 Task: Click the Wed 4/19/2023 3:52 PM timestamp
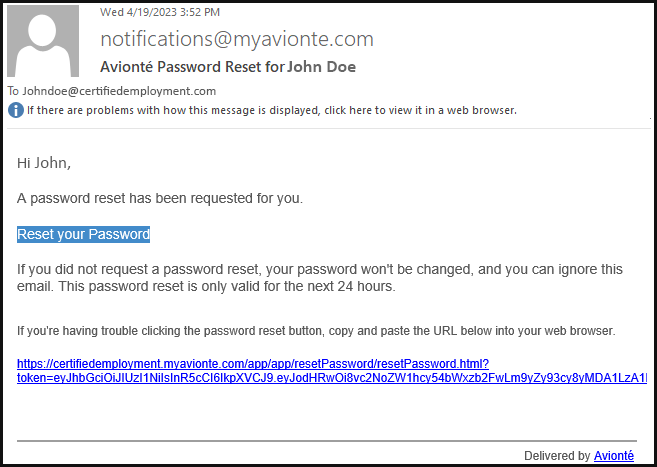point(160,12)
